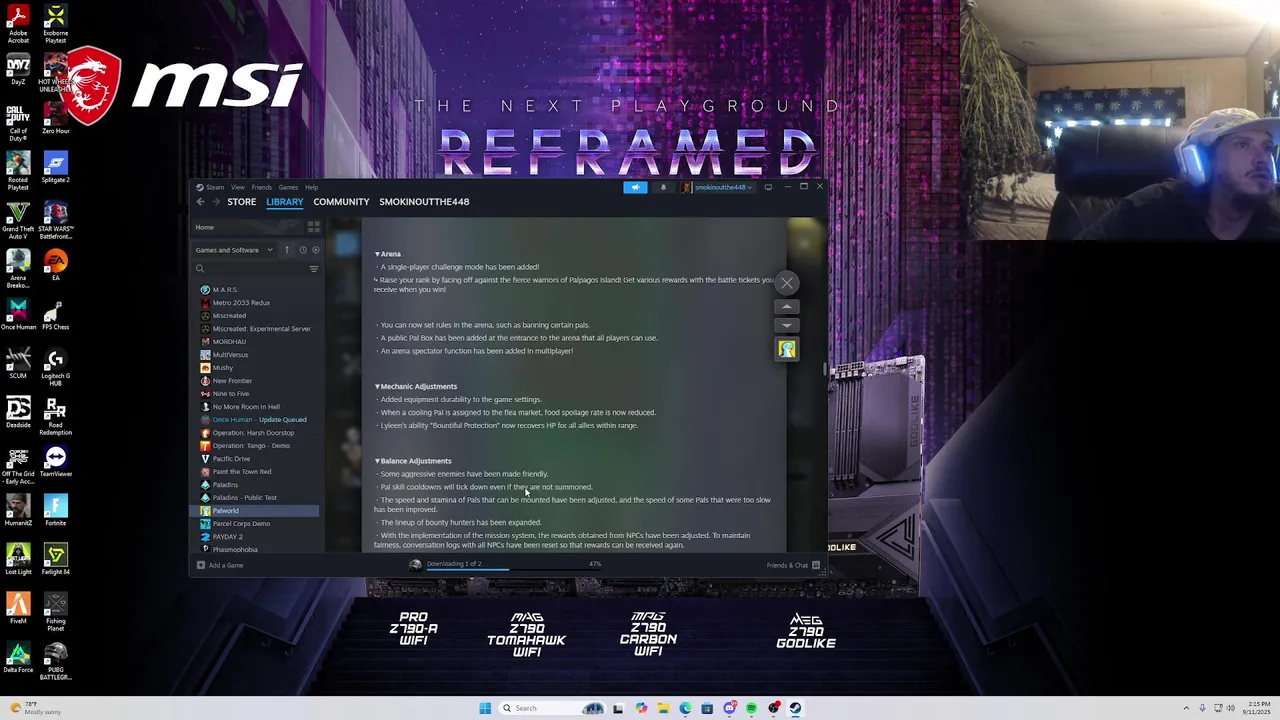Click the library search field
The width and height of the screenshot is (1280, 720).
[250, 268]
